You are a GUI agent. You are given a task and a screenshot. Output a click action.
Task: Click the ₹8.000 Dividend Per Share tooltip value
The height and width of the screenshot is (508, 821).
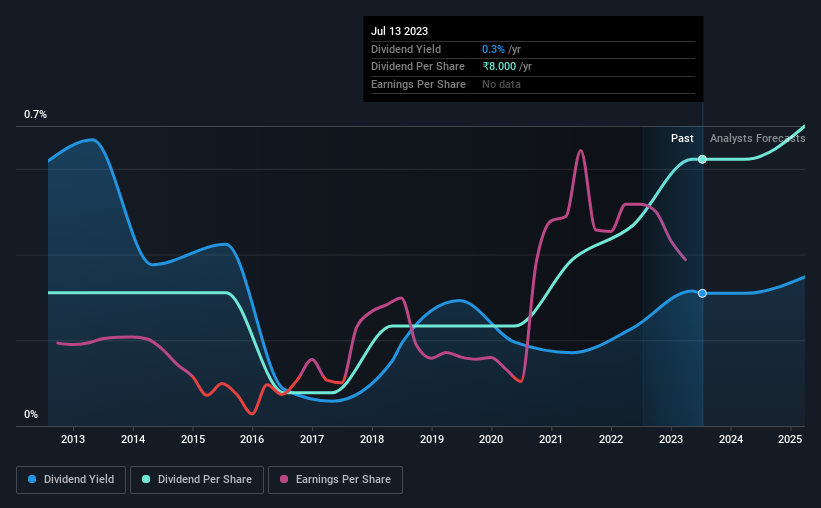click(499, 67)
